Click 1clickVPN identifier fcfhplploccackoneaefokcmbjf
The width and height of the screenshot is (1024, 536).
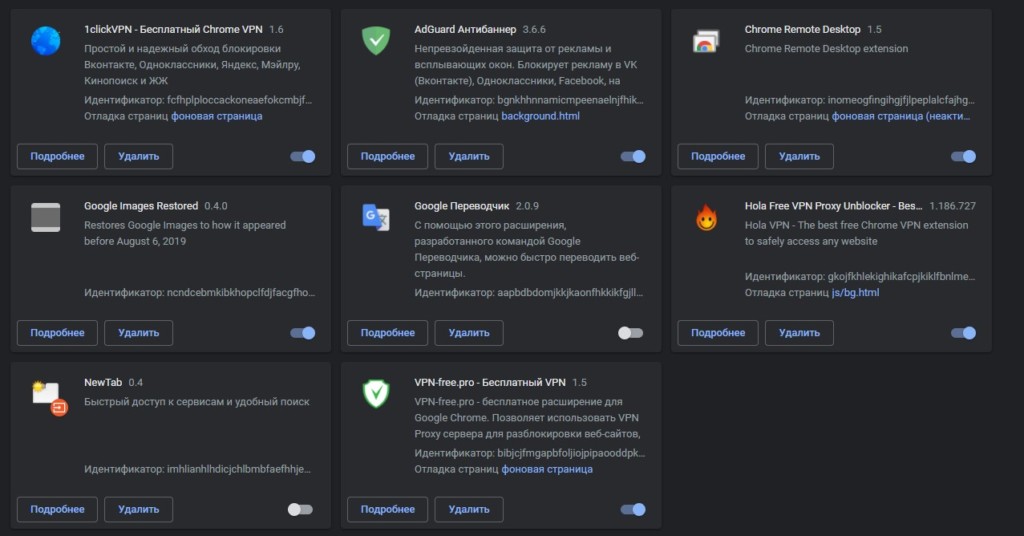click(x=240, y=100)
